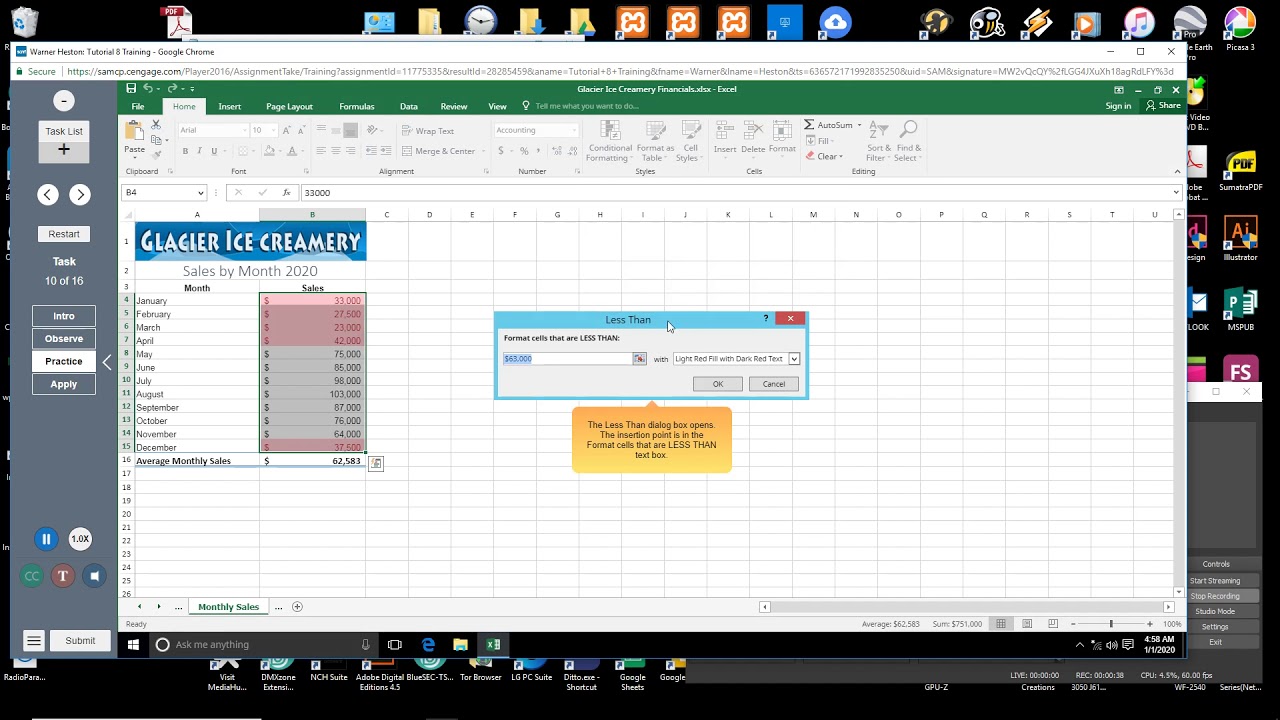Image resolution: width=1280 pixels, height=720 pixels.
Task: Click the Quick Analysis icon below data
Action: tap(376, 463)
